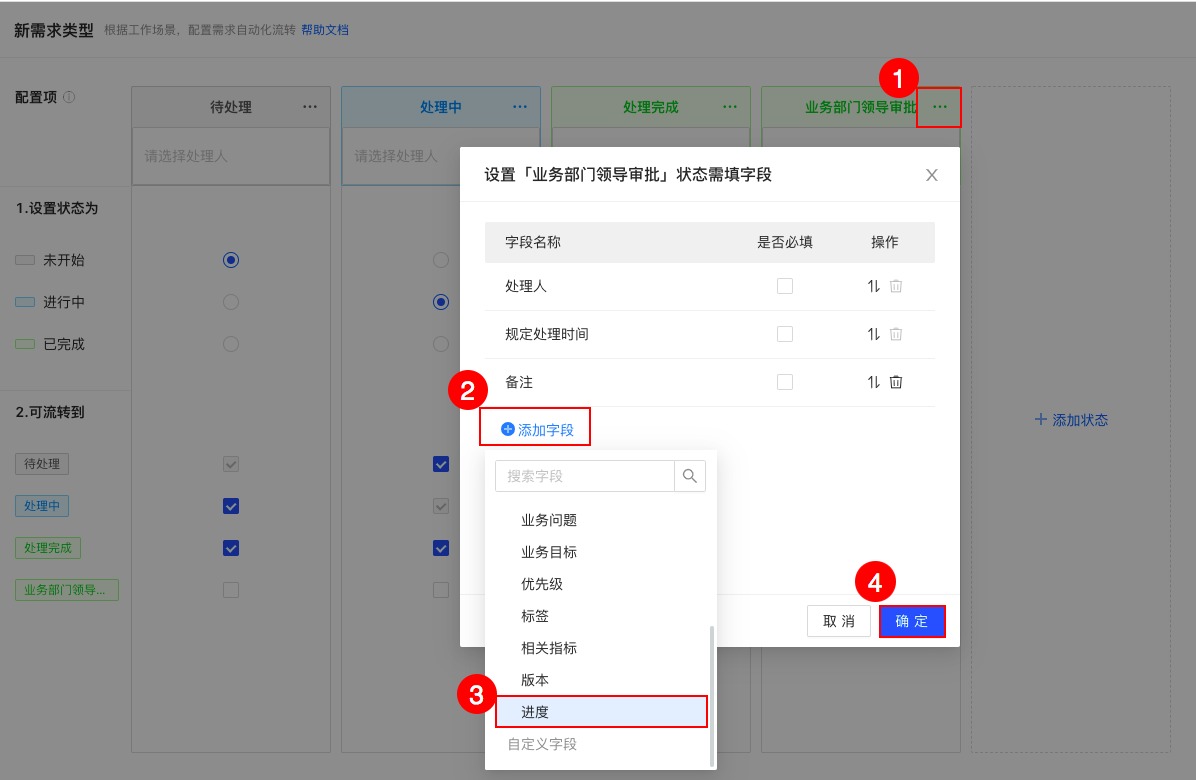The width and height of the screenshot is (1196, 780).
Task: Open the 处理中 column ellipsis menu
Action: pos(519,107)
